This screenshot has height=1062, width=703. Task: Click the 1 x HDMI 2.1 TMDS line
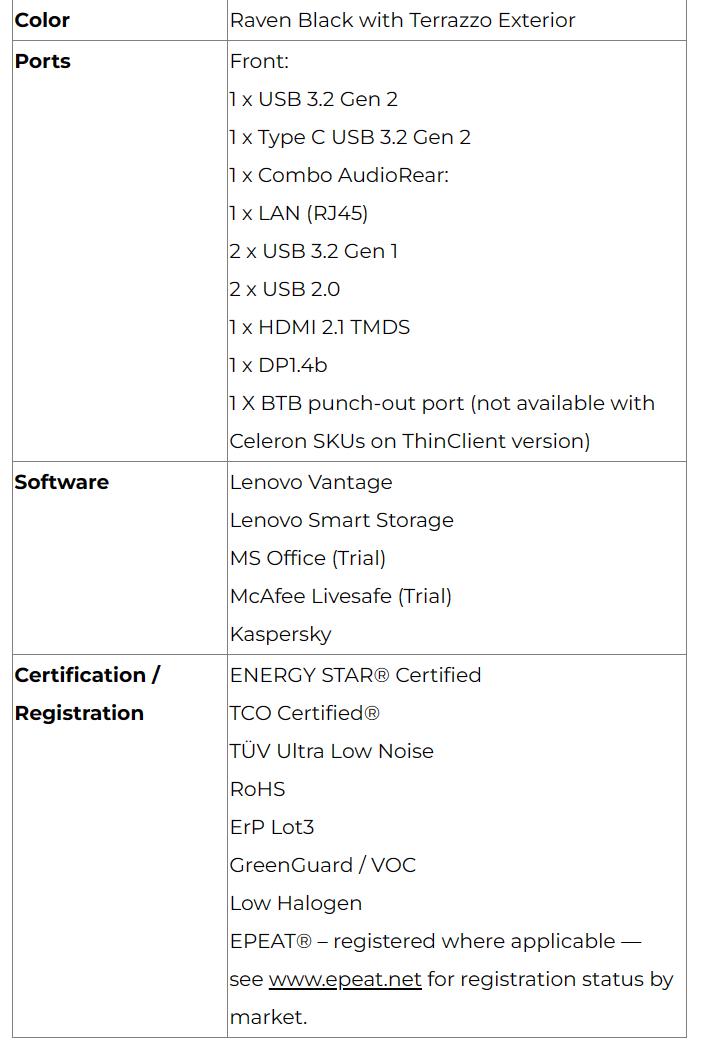click(x=320, y=327)
